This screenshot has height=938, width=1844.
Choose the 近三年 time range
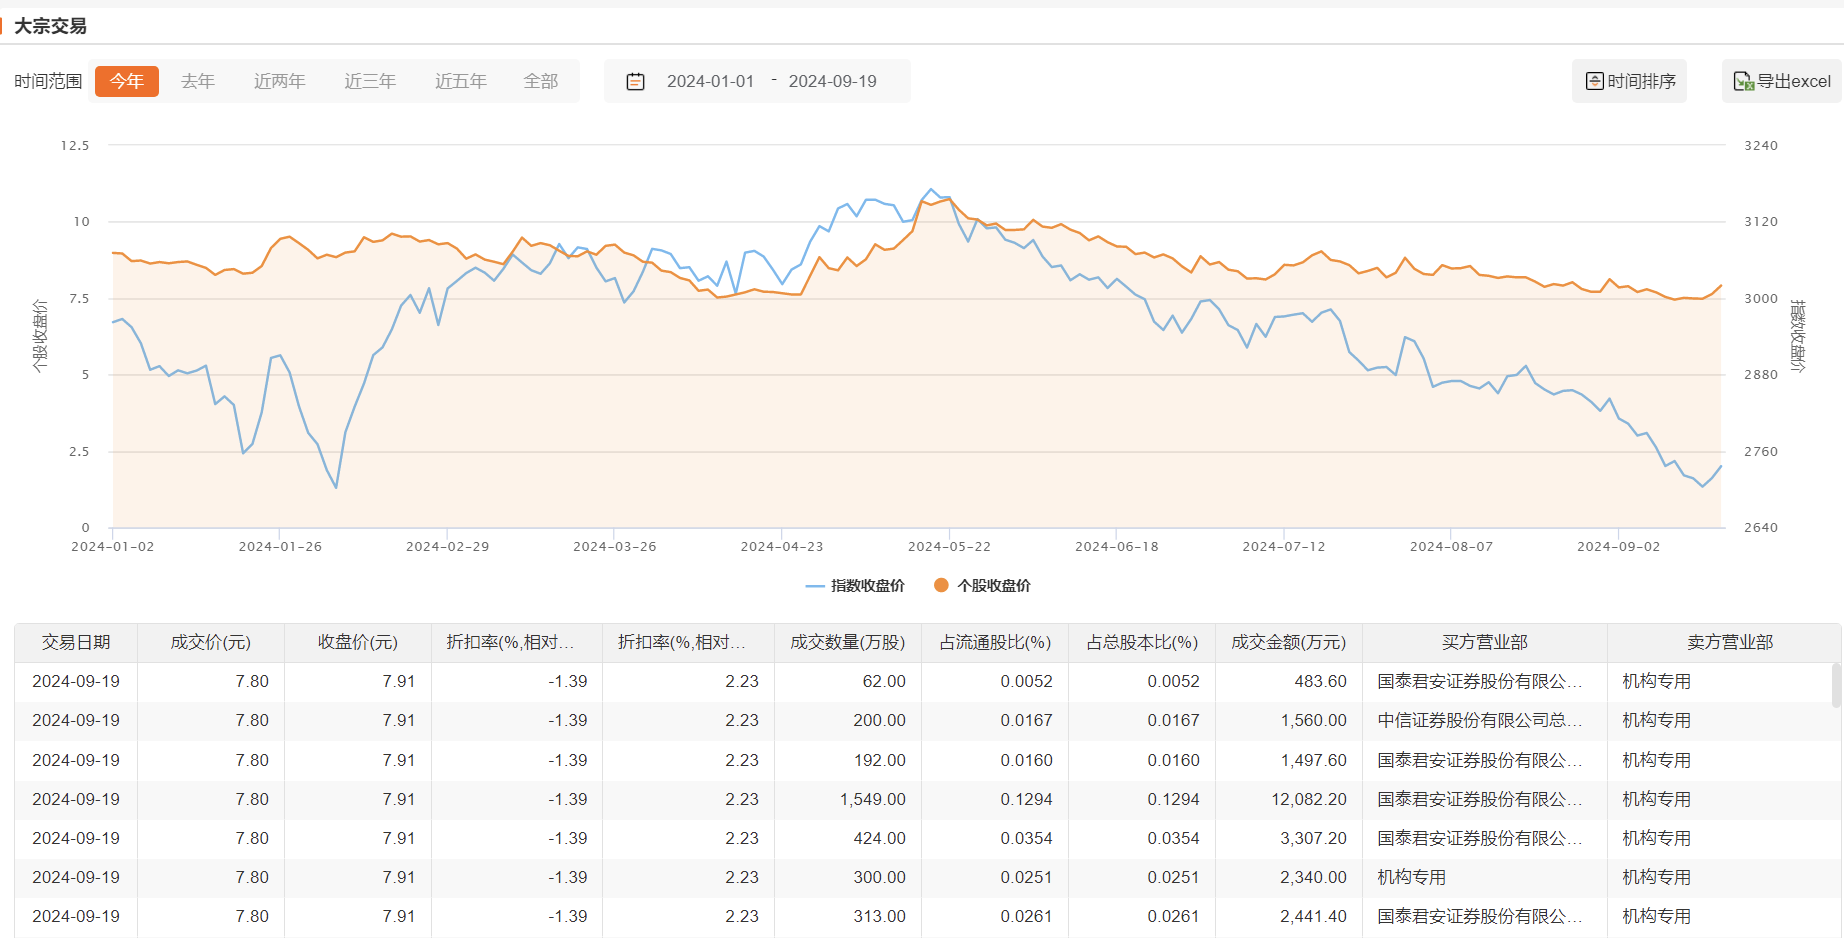(370, 82)
